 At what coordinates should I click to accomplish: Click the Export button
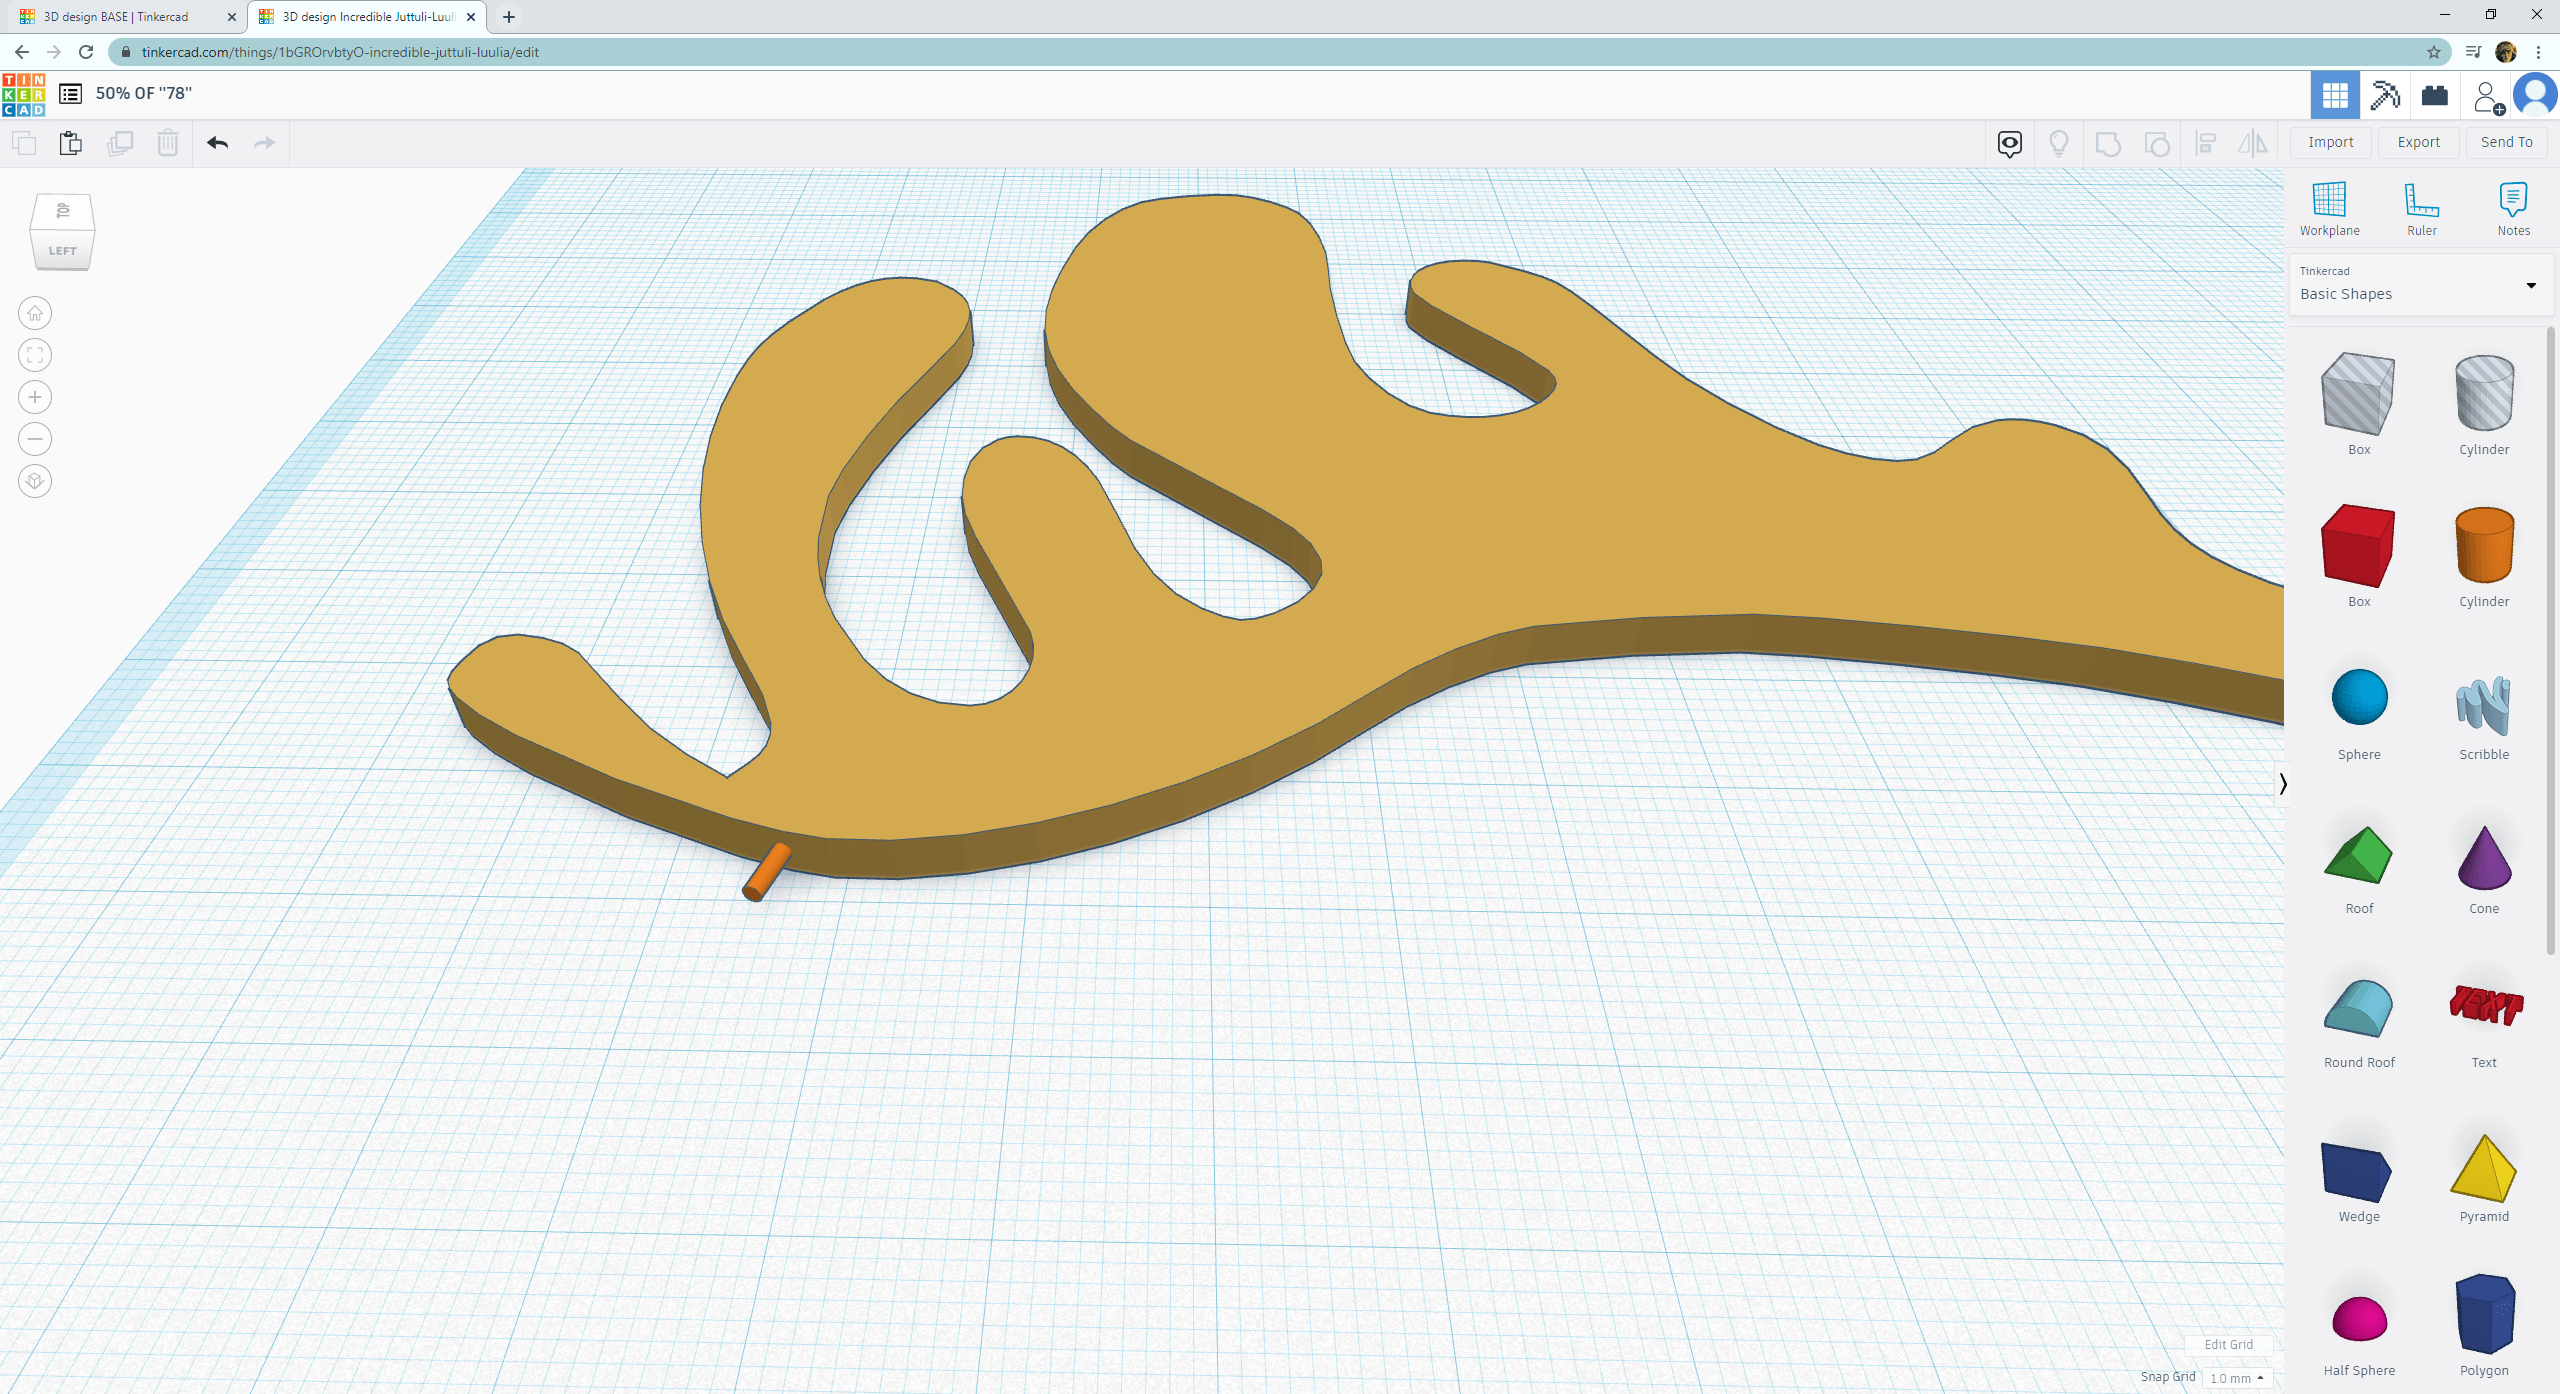pos(2418,142)
